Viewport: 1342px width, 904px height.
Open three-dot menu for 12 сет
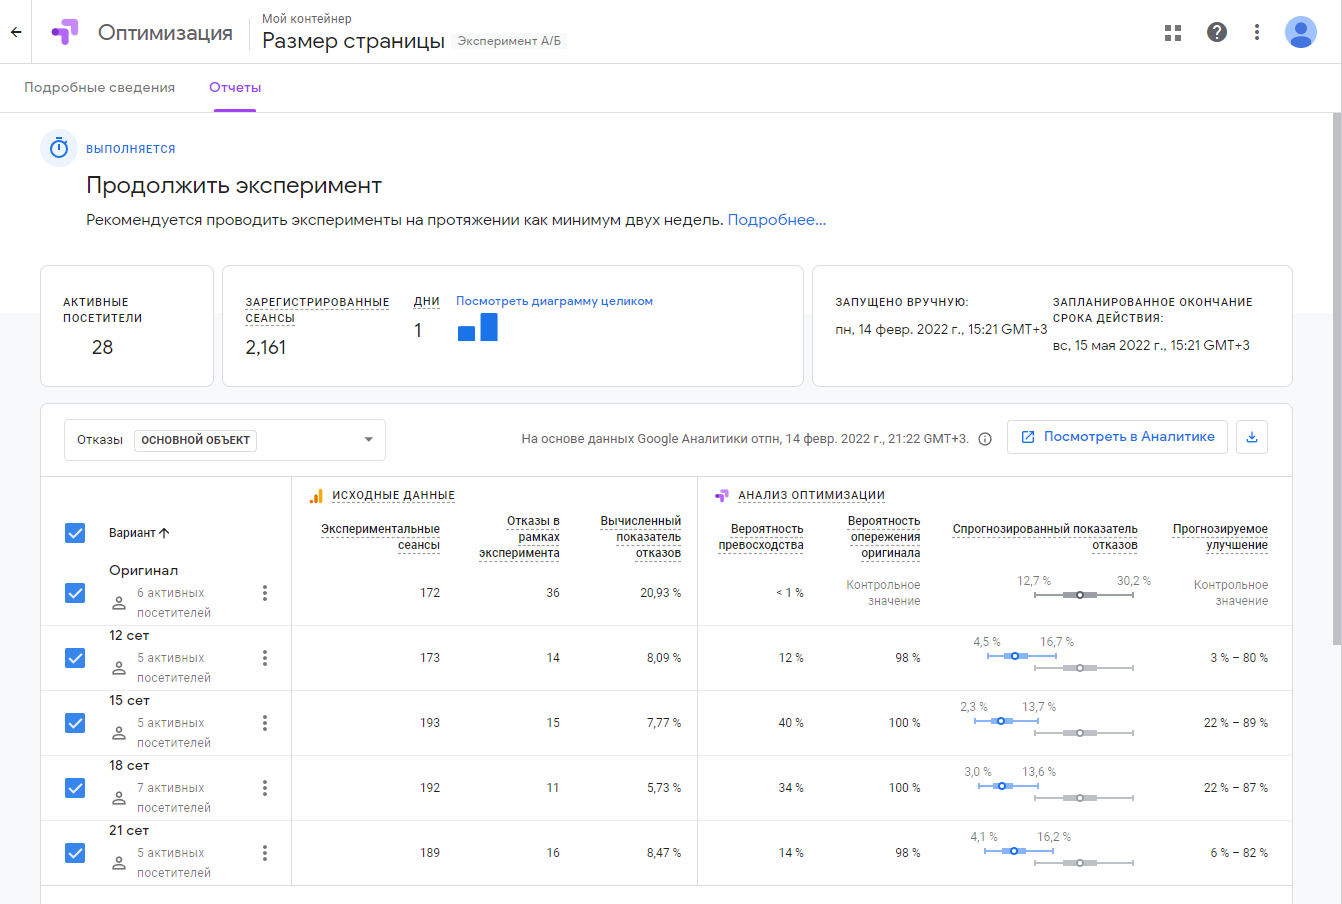coord(265,658)
